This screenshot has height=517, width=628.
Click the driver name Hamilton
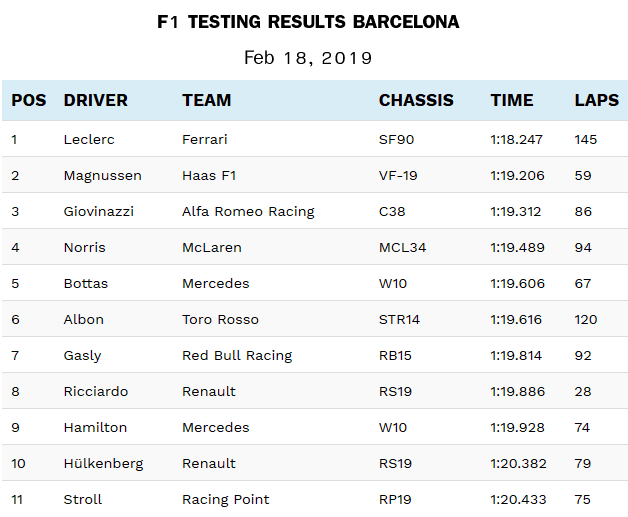coord(95,427)
